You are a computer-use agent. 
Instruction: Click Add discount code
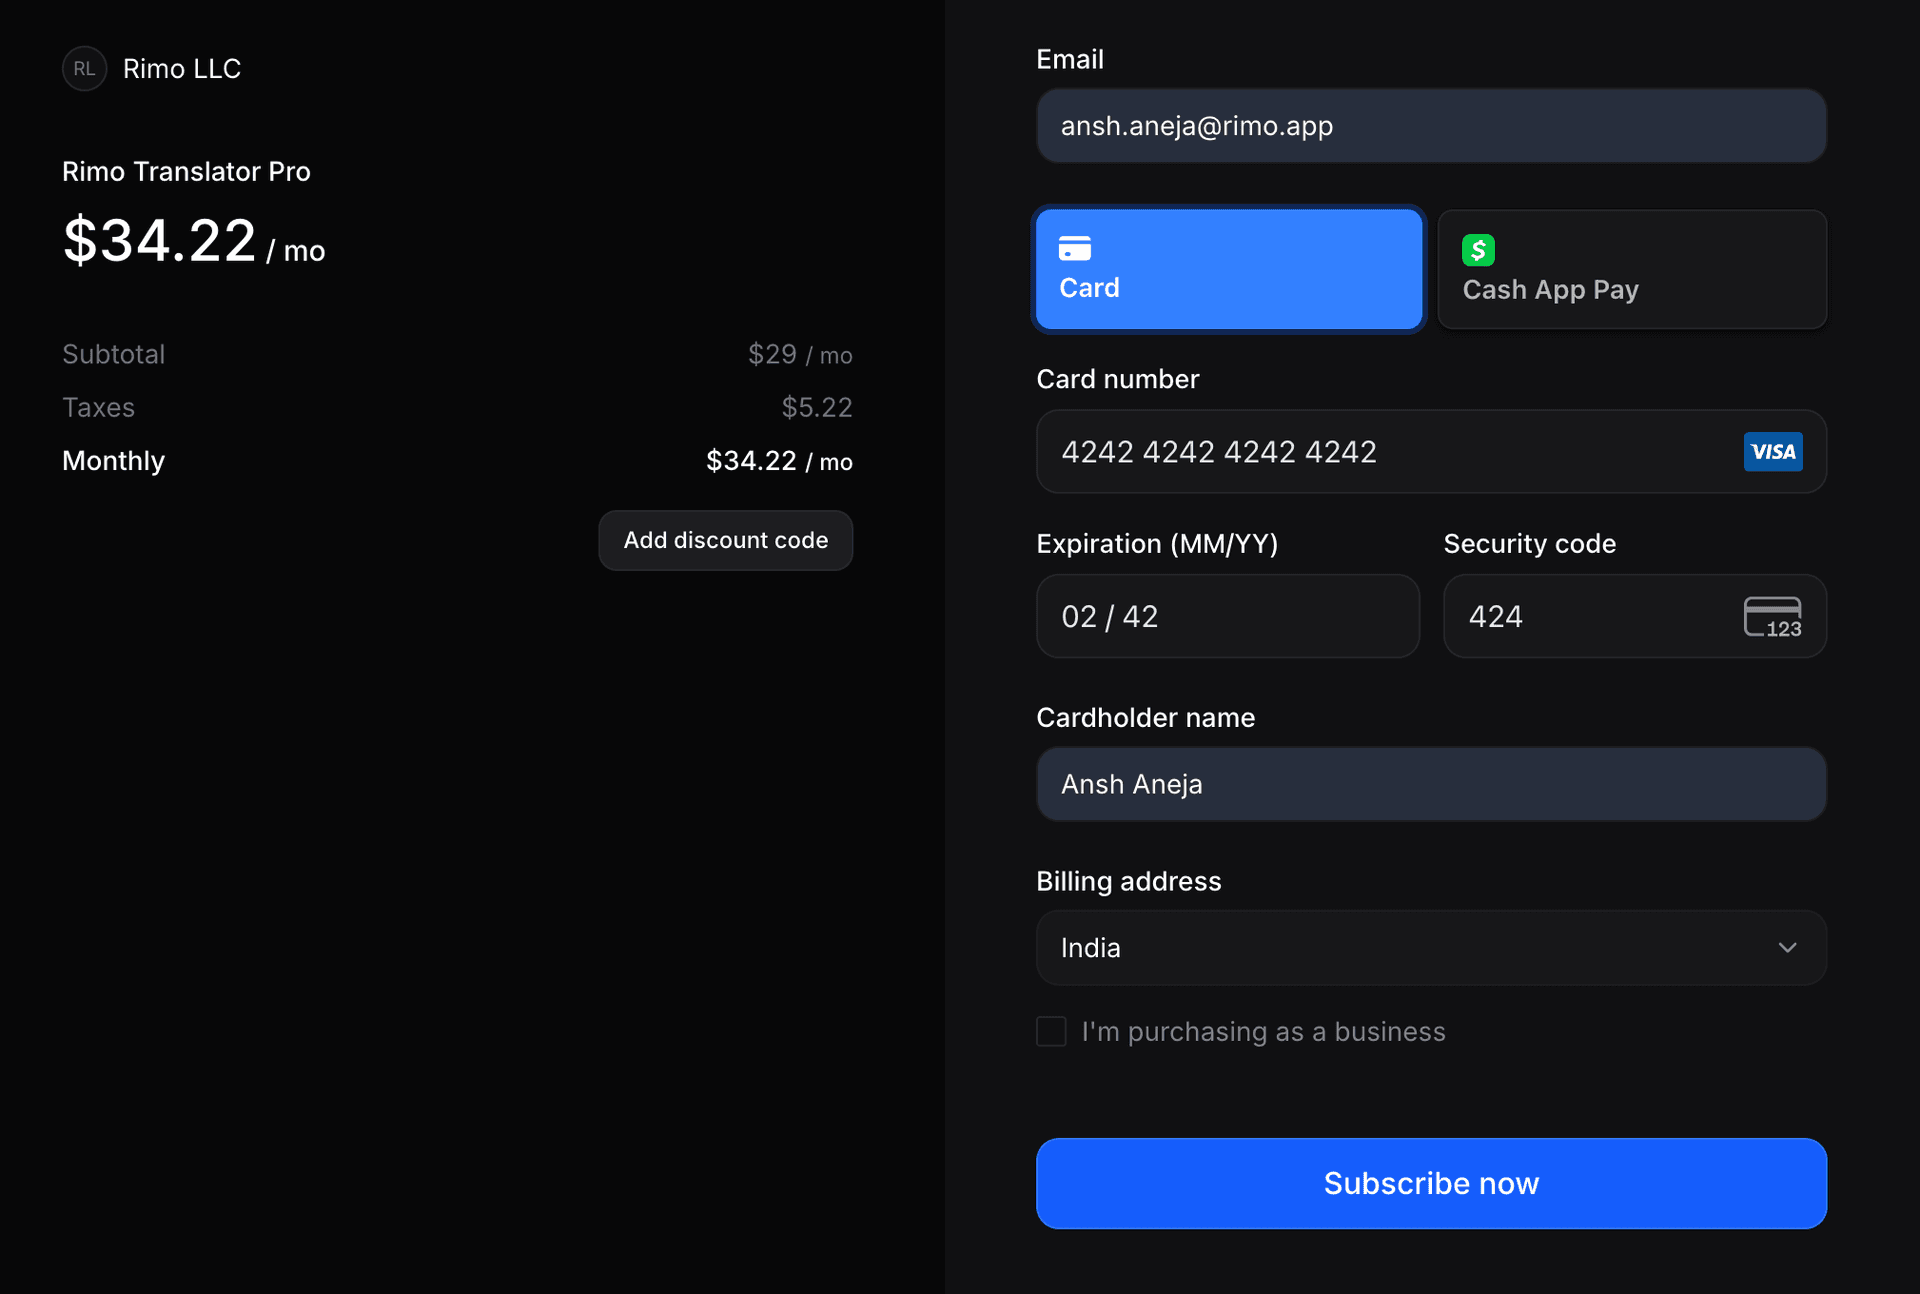pos(726,540)
